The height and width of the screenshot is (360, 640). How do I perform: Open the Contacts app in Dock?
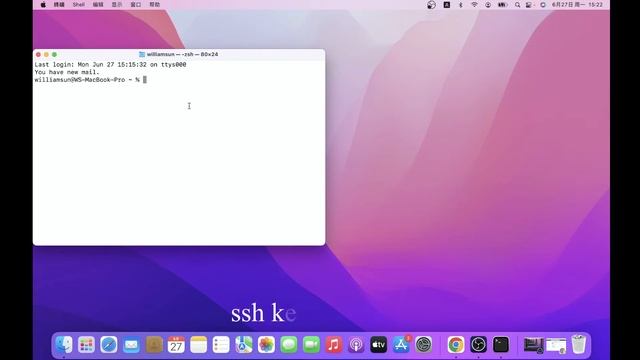pos(154,345)
